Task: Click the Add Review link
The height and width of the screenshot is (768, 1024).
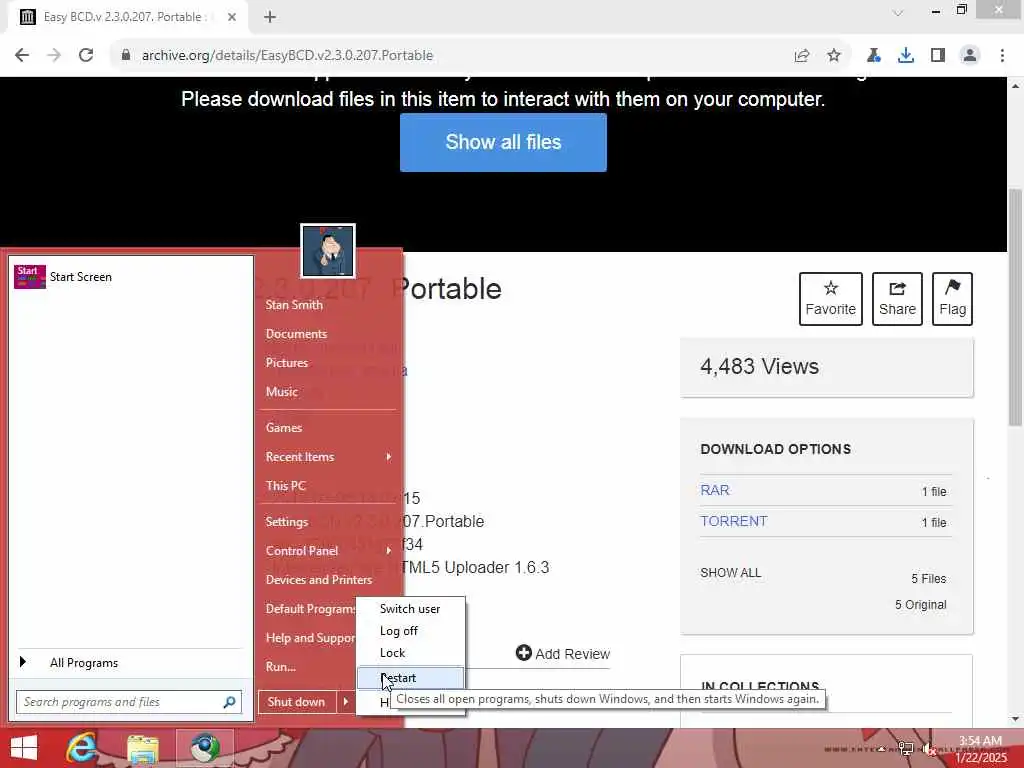Action: coord(562,653)
